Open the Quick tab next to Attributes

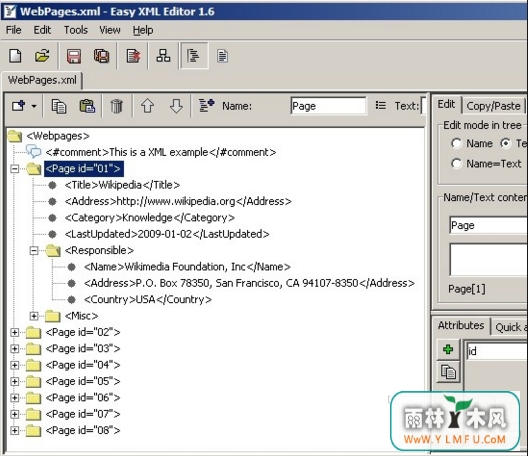509,327
